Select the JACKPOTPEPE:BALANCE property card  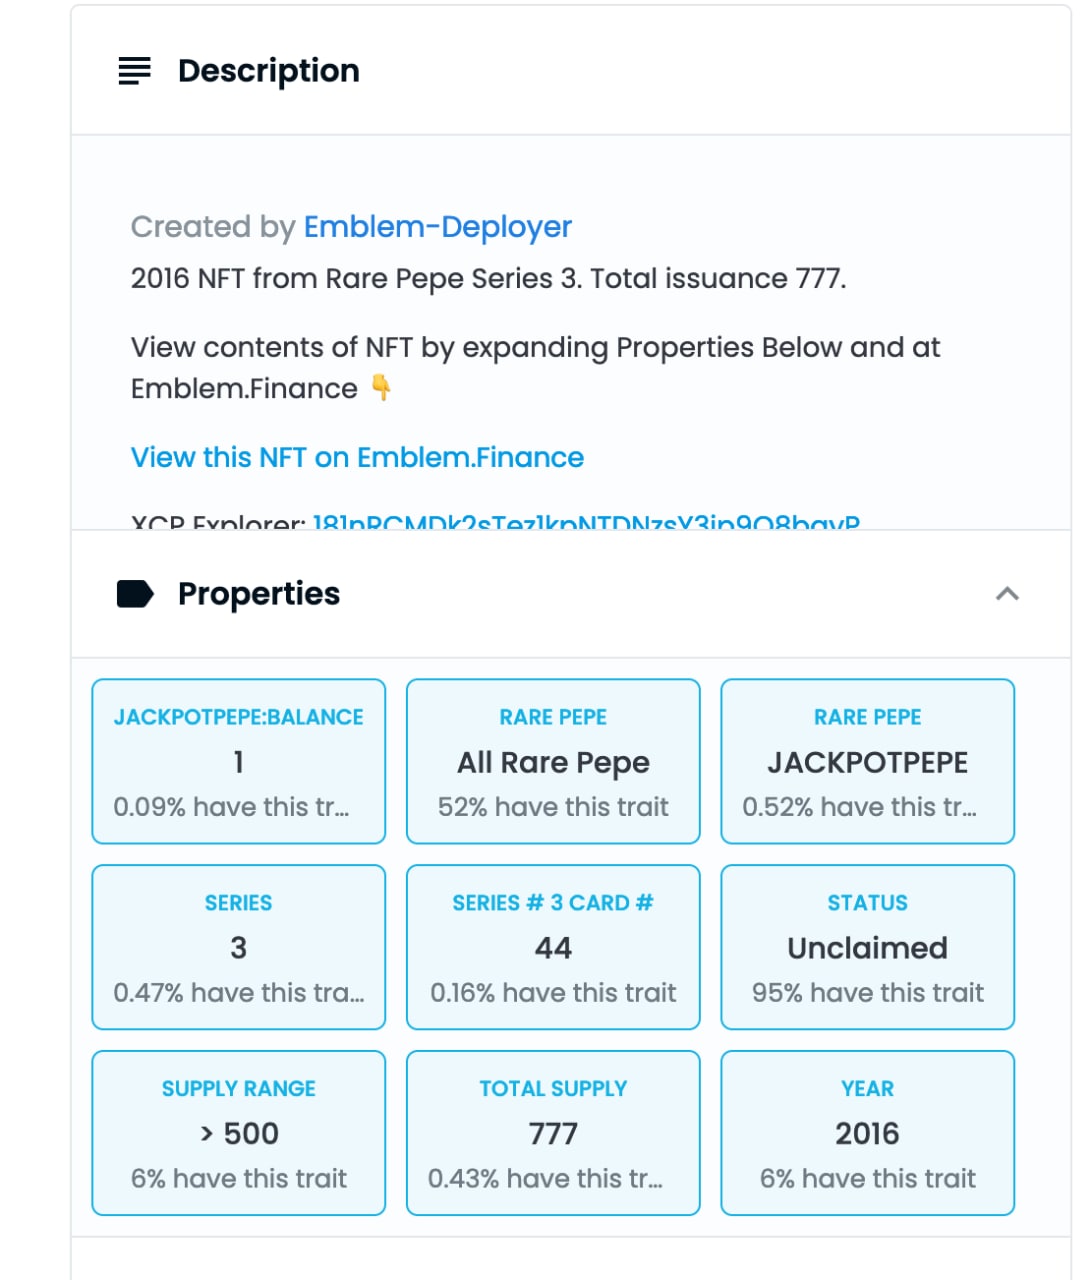(x=238, y=761)
